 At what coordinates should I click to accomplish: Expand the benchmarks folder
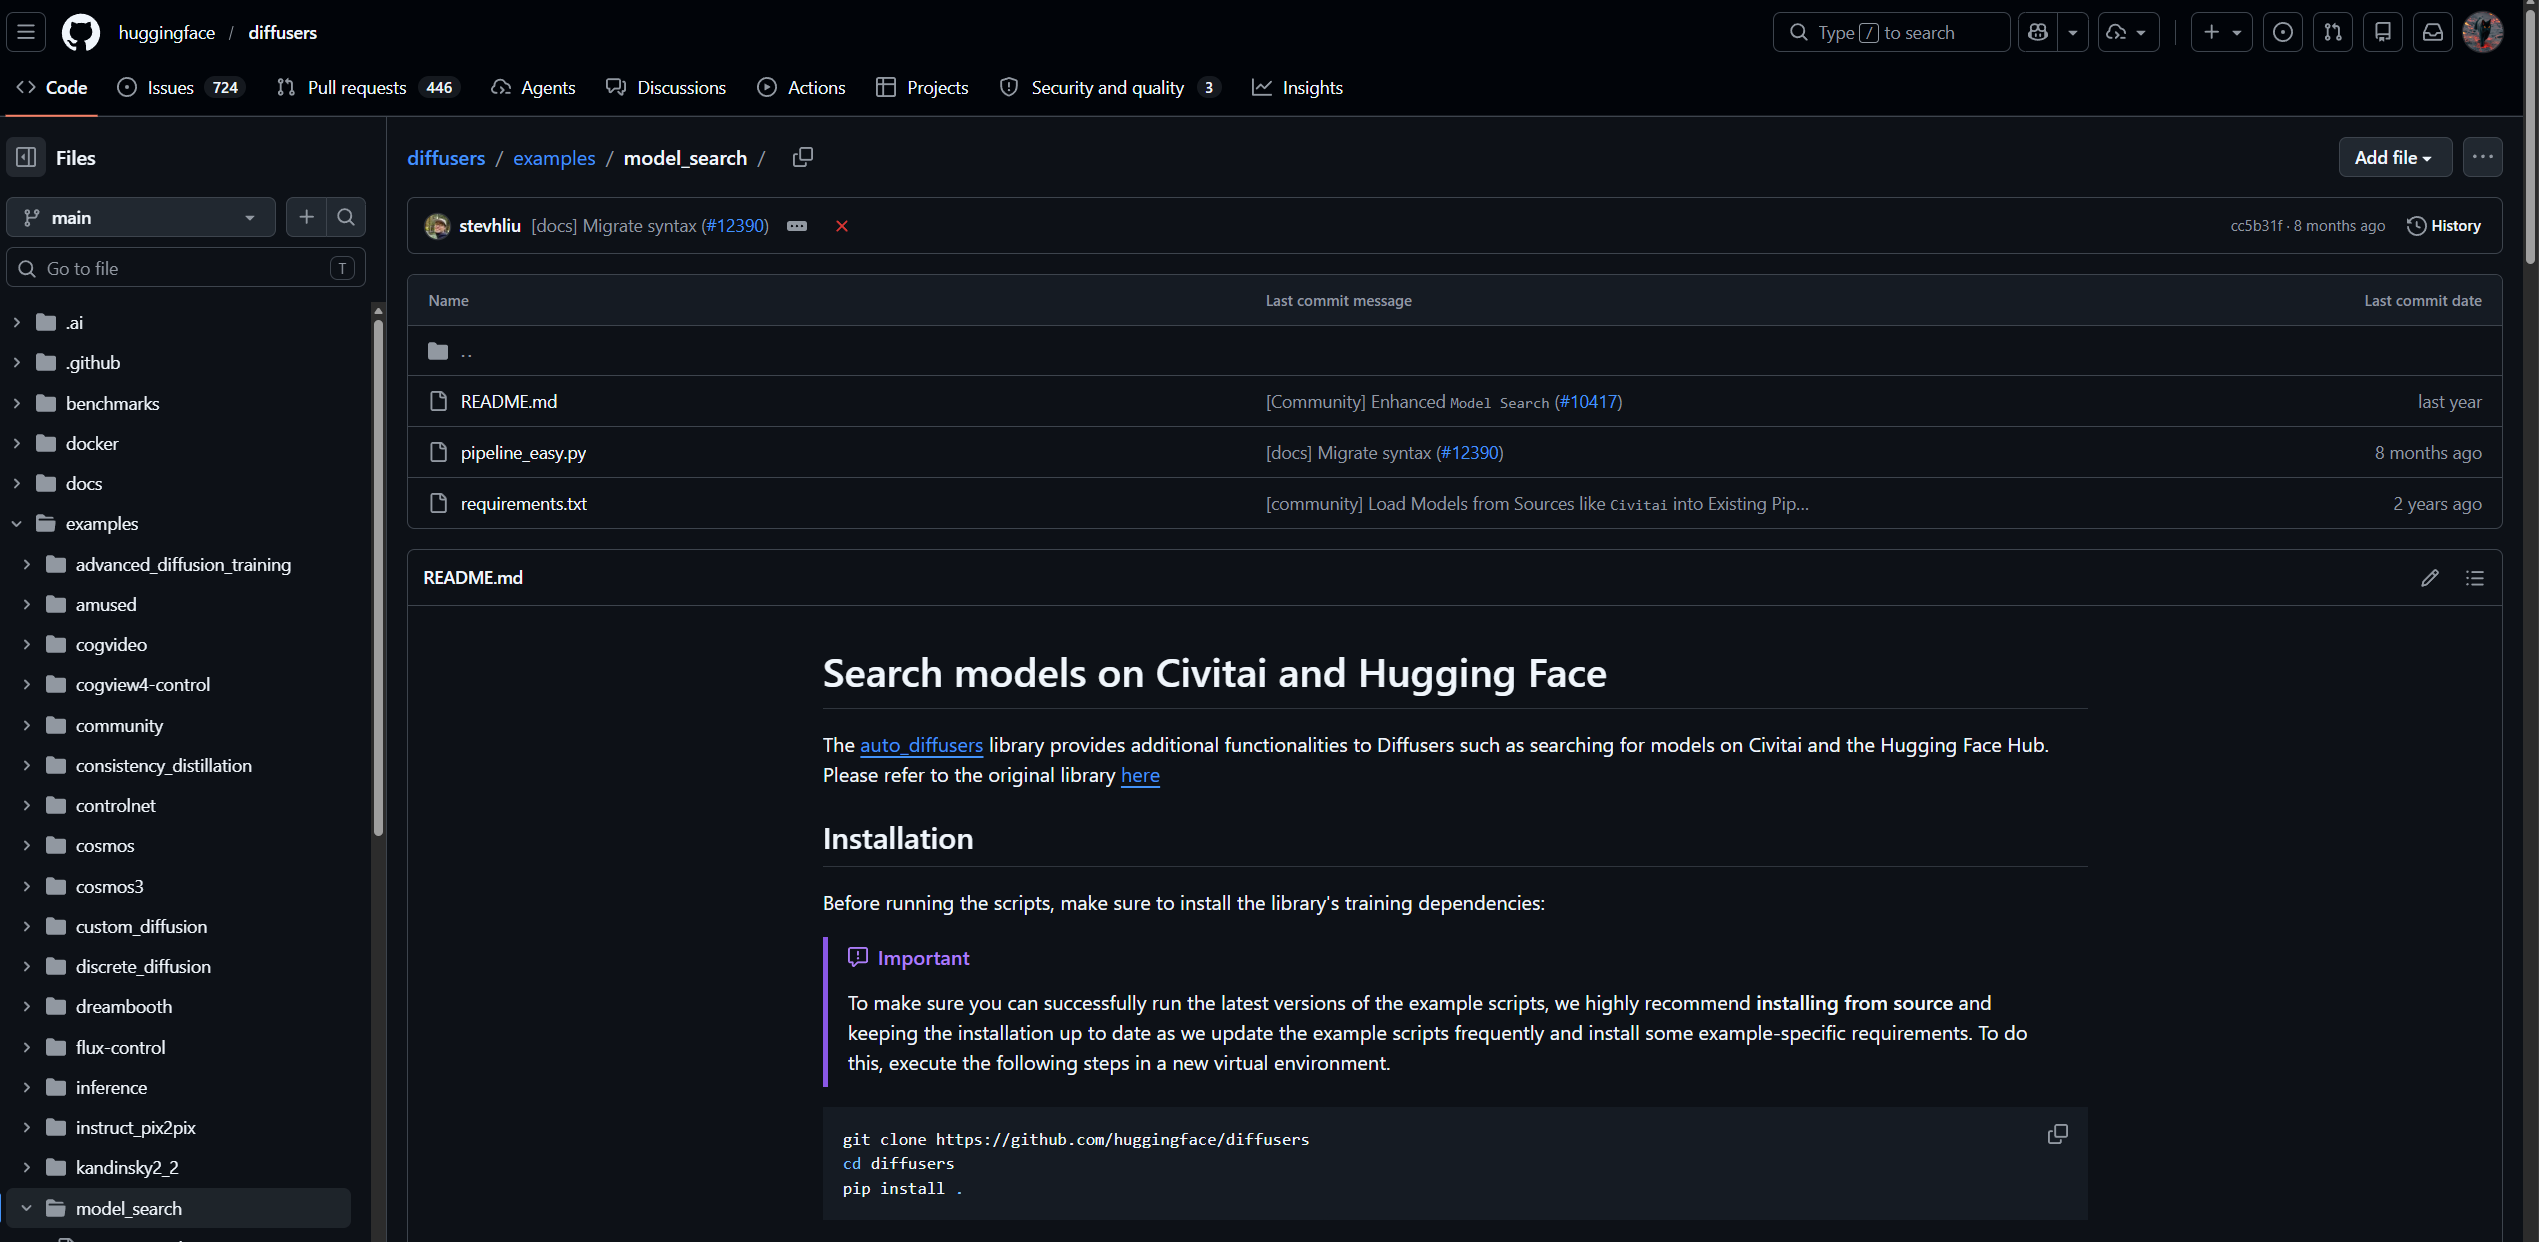[x=17, y=403]
